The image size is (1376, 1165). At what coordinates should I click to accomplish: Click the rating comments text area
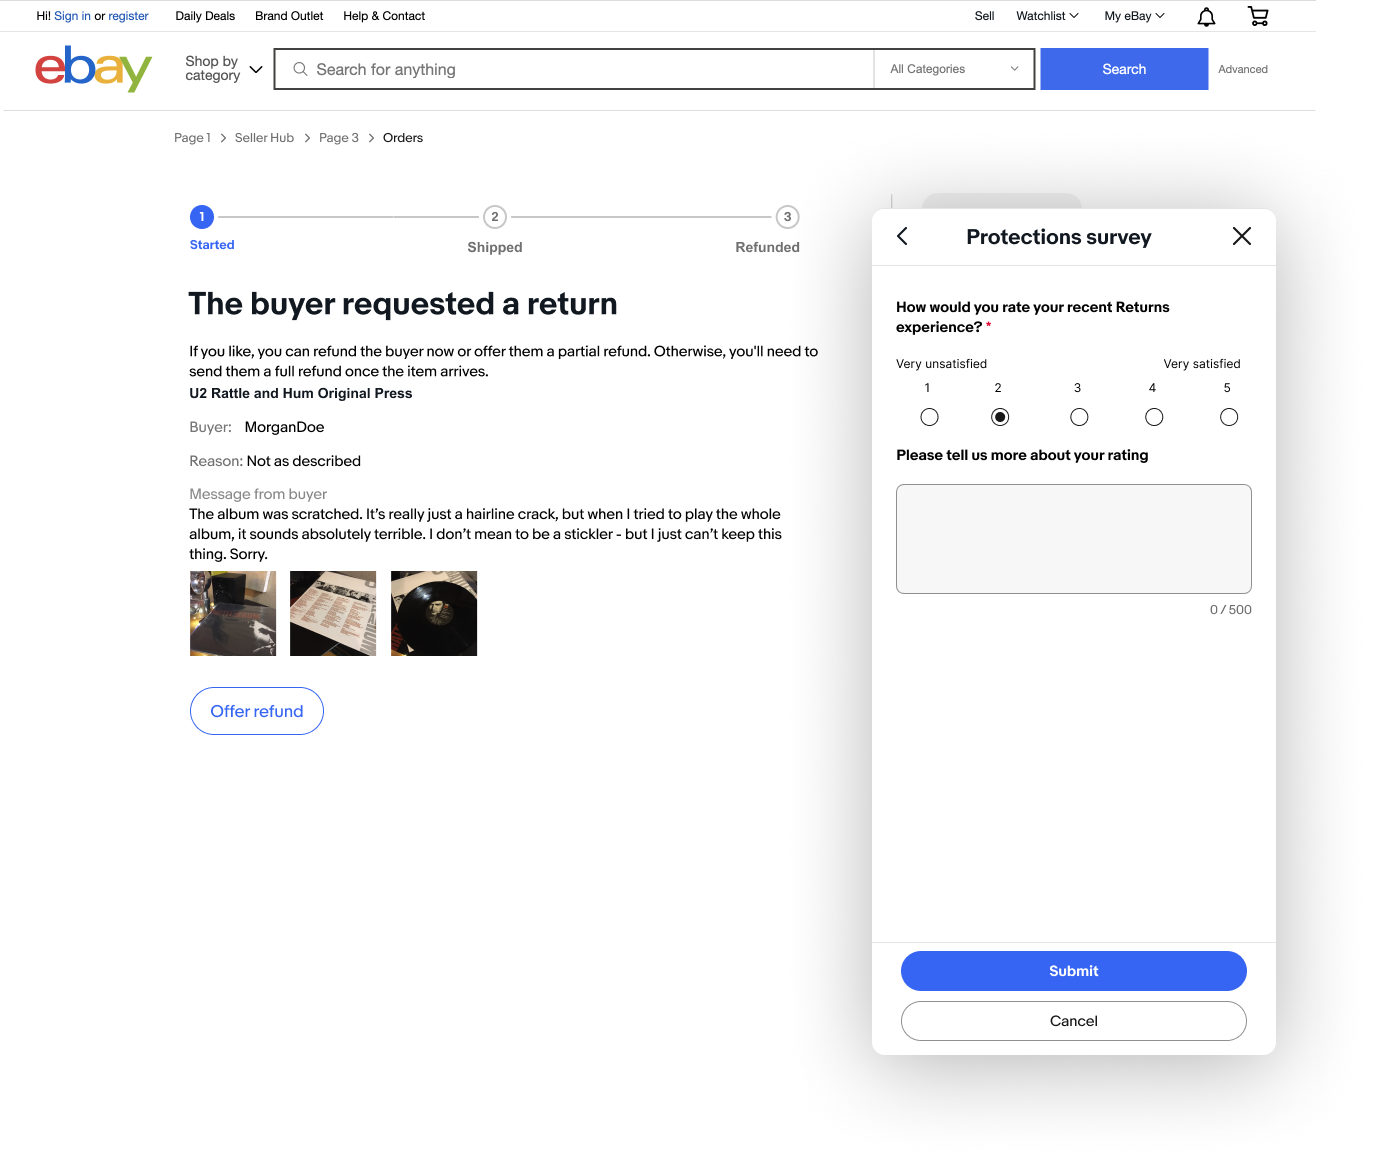pyautogui.click(x=1074, y=539)
